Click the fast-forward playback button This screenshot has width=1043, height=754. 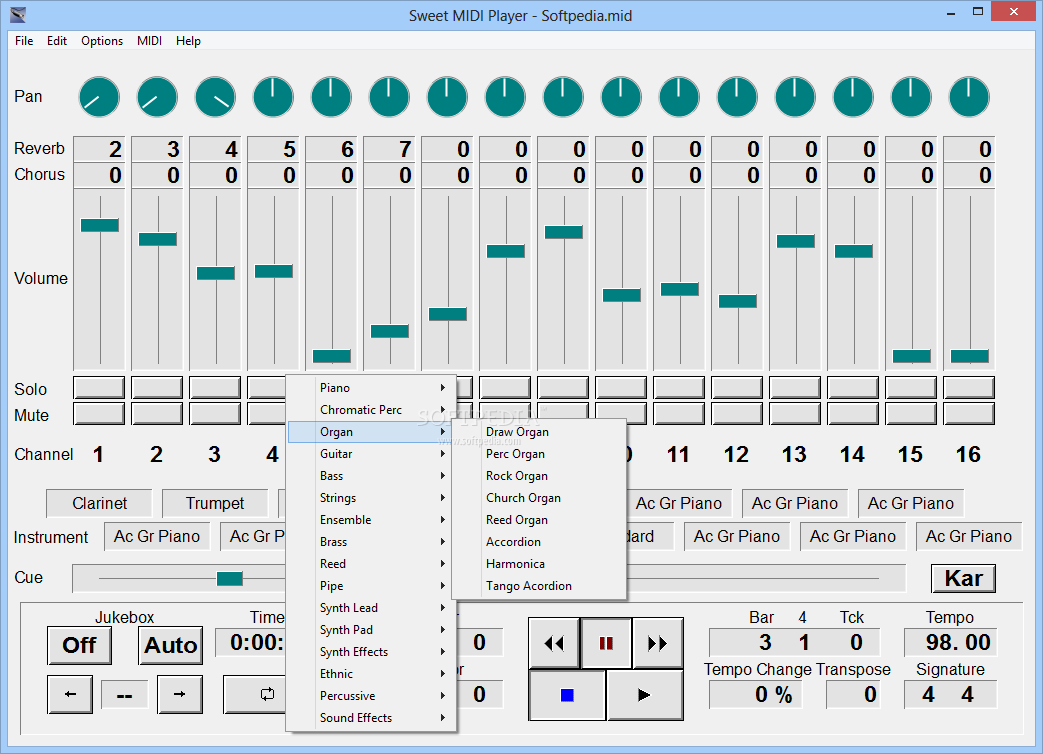click(657, 643)
